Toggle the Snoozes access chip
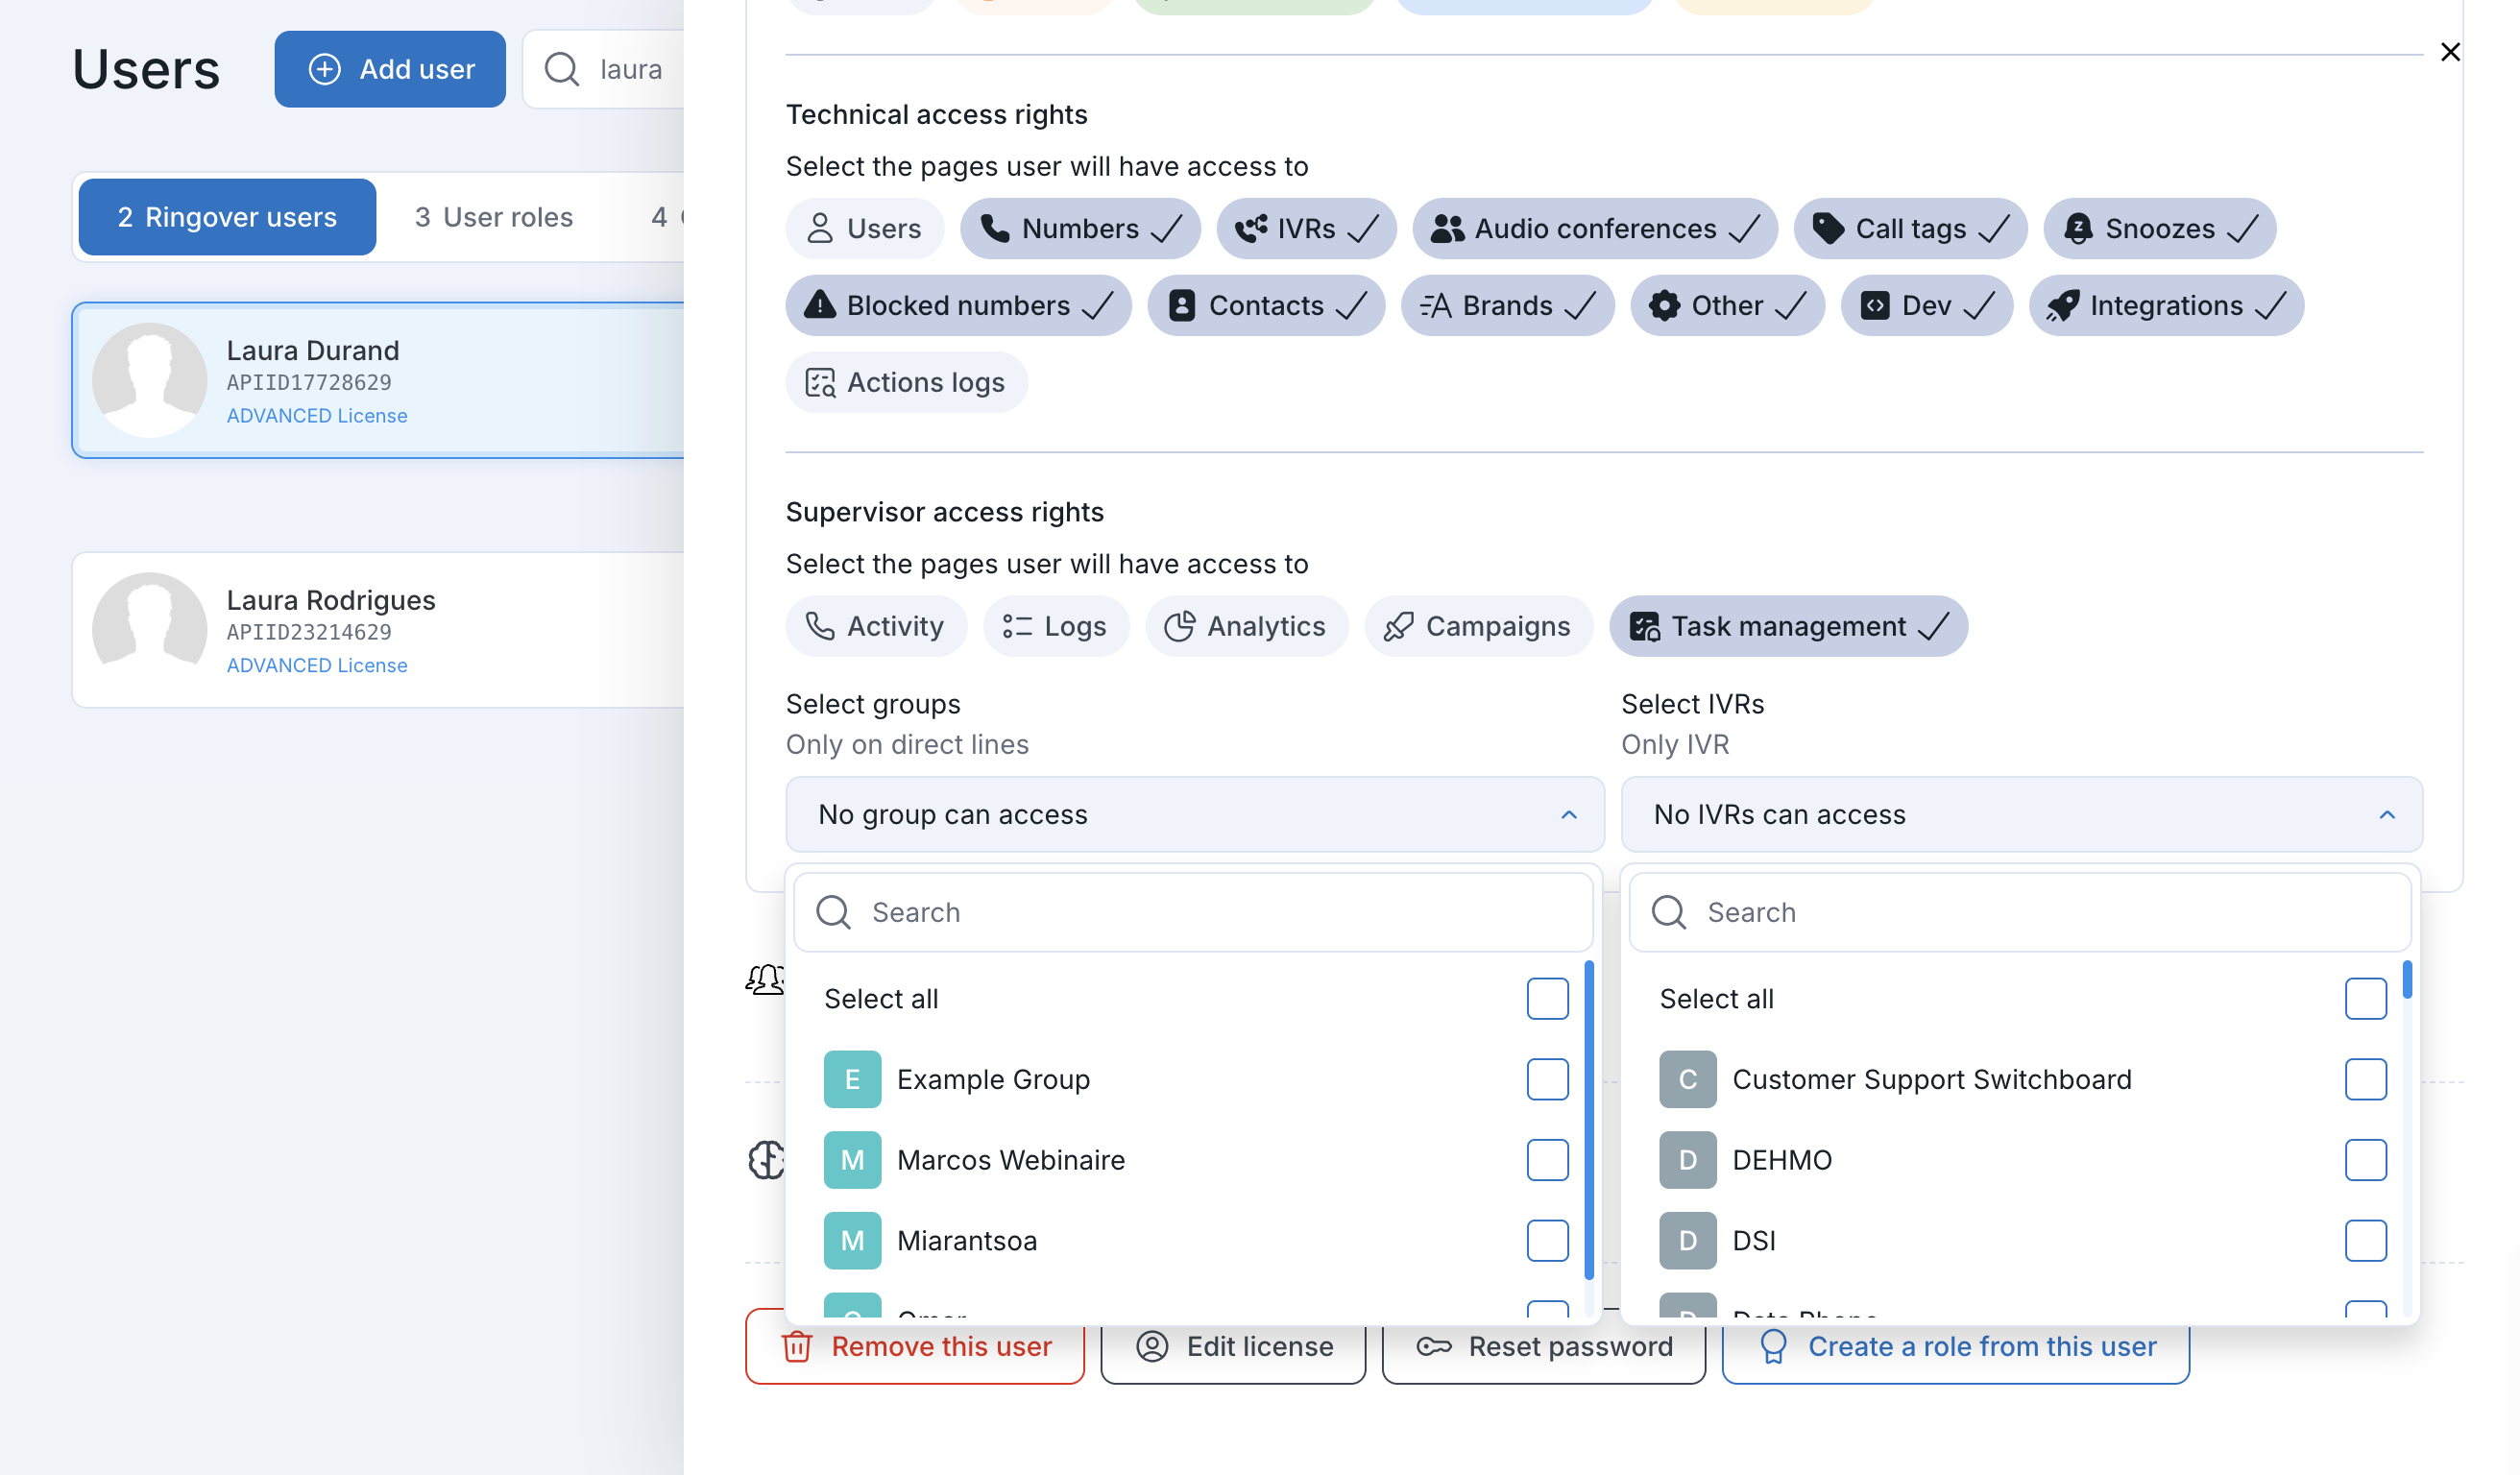This screenshot has height=1475, width=2520. tap(2160, 229)
